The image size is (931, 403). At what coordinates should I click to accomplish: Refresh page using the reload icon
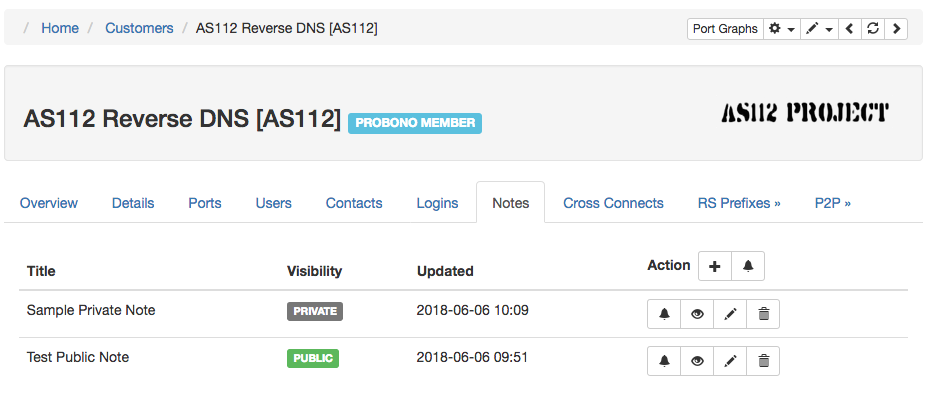click(873, 28)
